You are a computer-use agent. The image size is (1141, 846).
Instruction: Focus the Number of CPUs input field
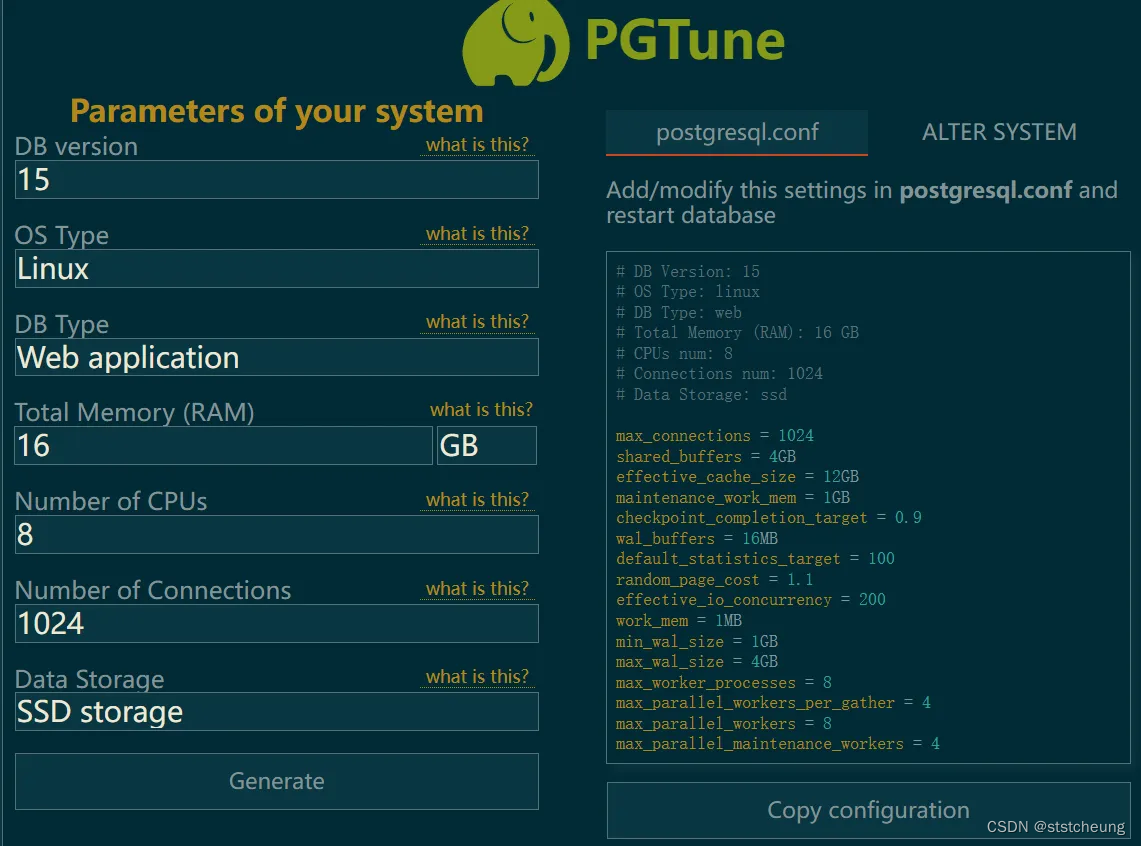(277, 535)
